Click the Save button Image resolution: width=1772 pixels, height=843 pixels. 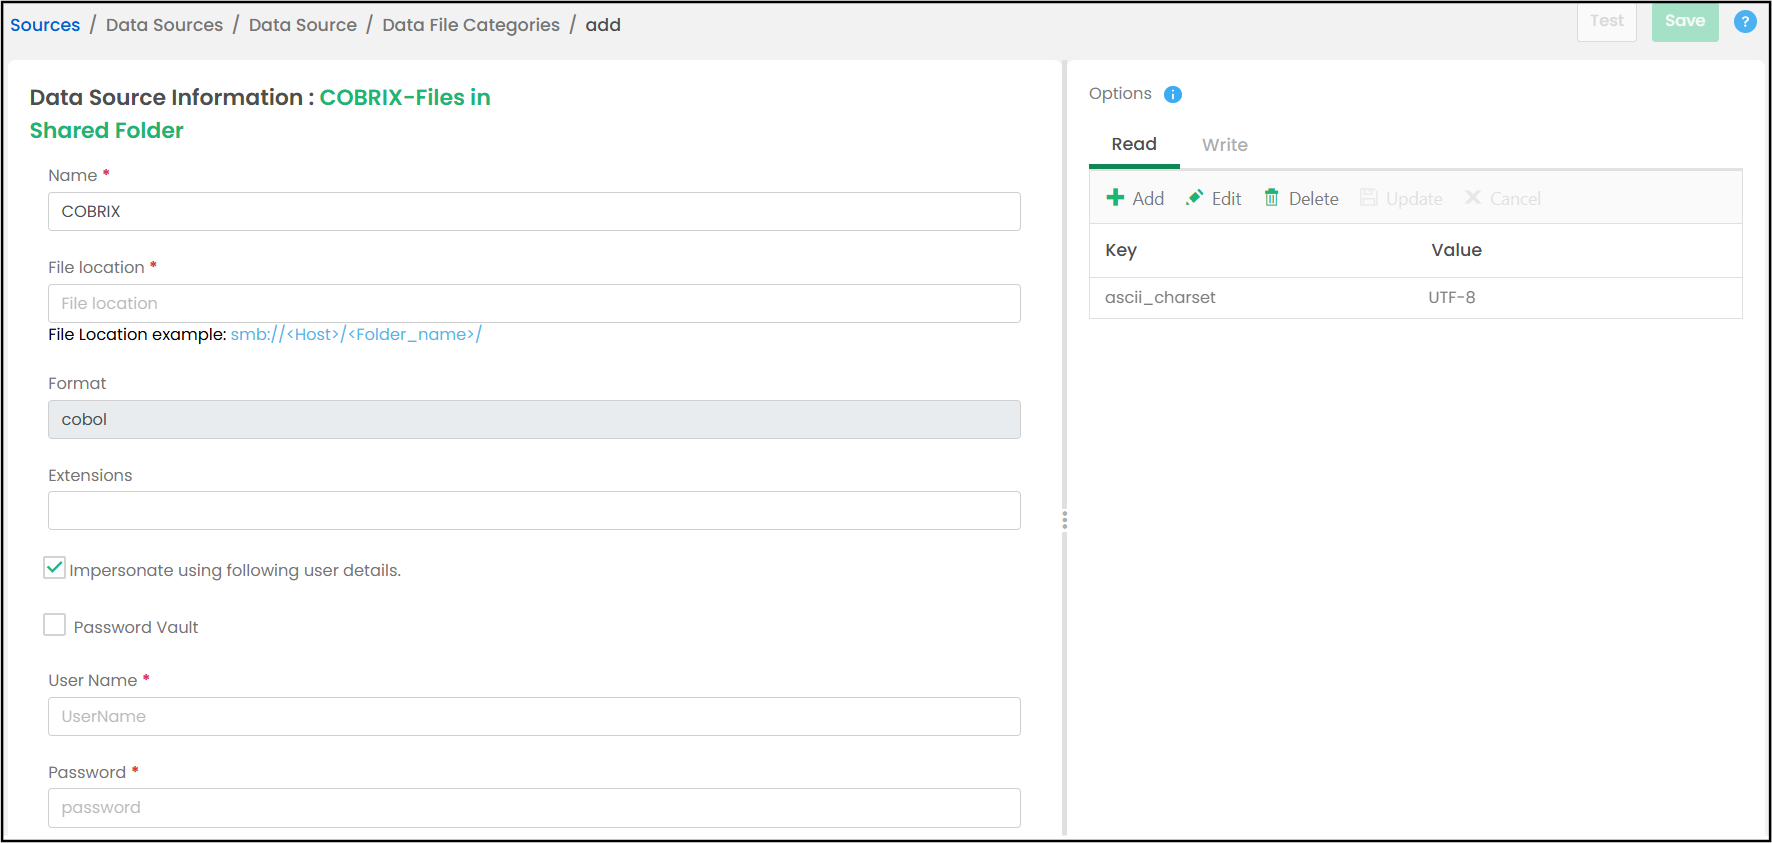pyautogui.click(x=1685, y=21)
